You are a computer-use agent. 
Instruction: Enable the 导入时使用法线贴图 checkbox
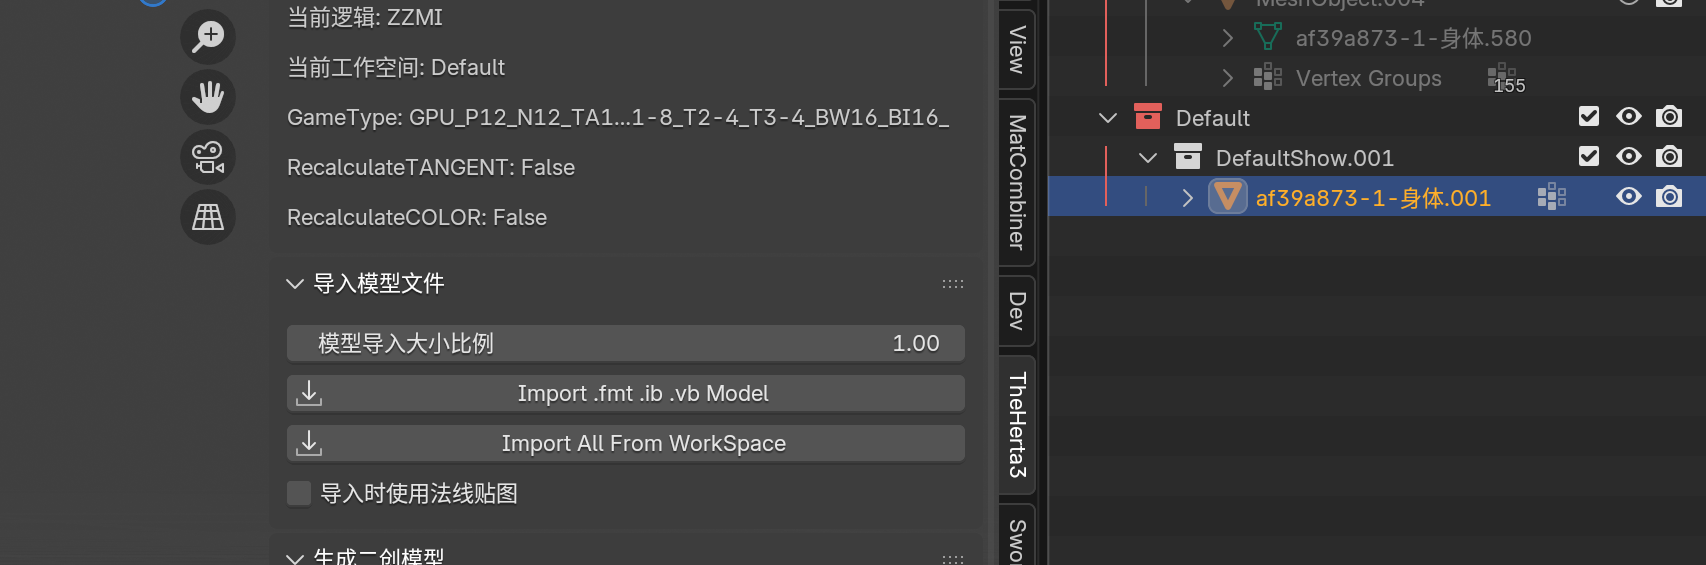coord(299,493)
